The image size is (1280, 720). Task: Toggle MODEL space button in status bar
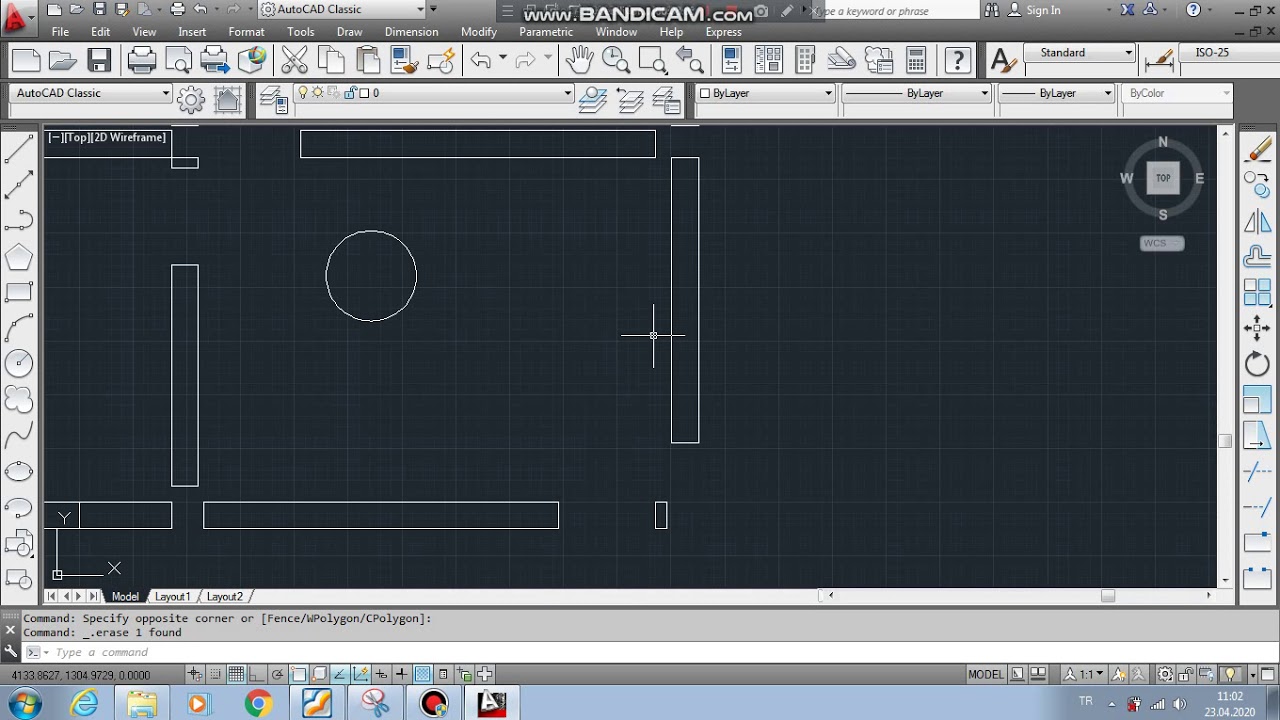click(x=986, y=674)
